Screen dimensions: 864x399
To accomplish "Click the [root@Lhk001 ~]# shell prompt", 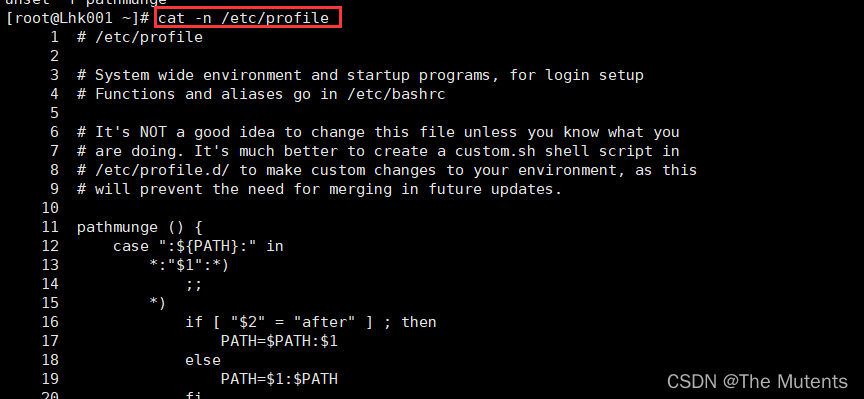I will click(77, 18).
